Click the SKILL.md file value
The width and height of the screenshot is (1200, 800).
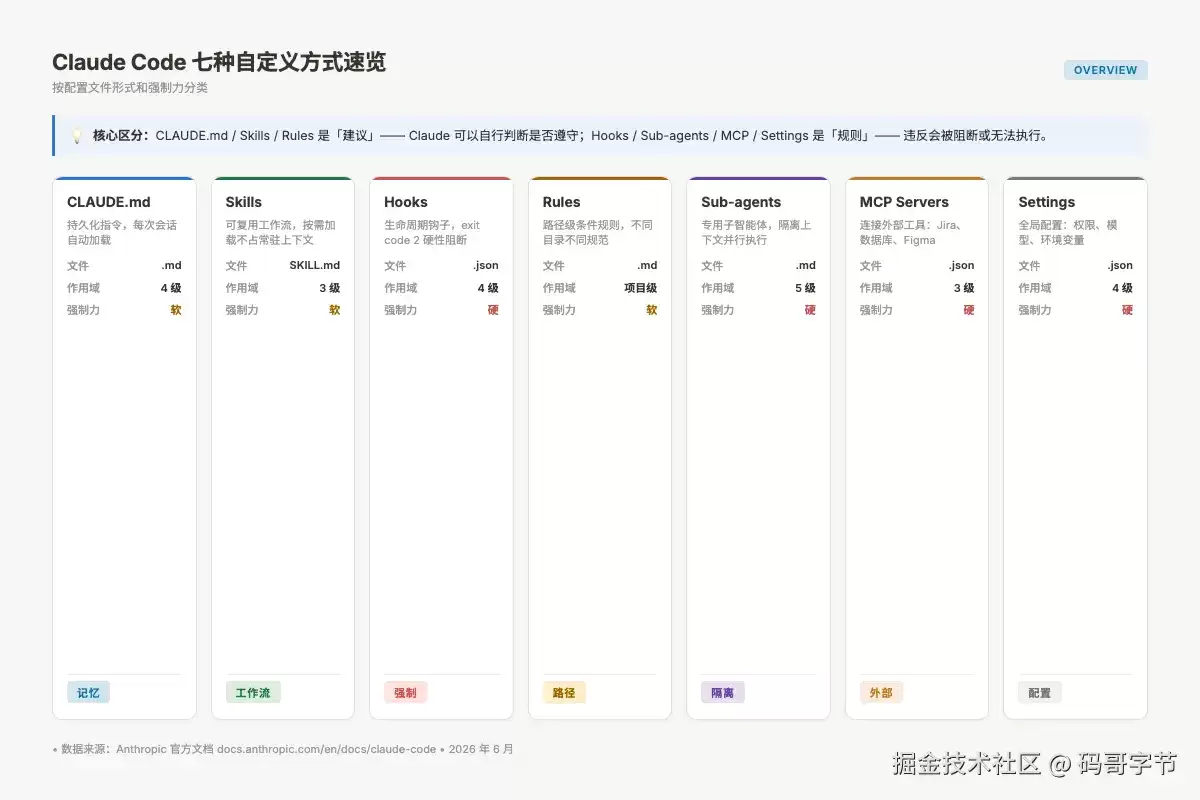(315, 266)
